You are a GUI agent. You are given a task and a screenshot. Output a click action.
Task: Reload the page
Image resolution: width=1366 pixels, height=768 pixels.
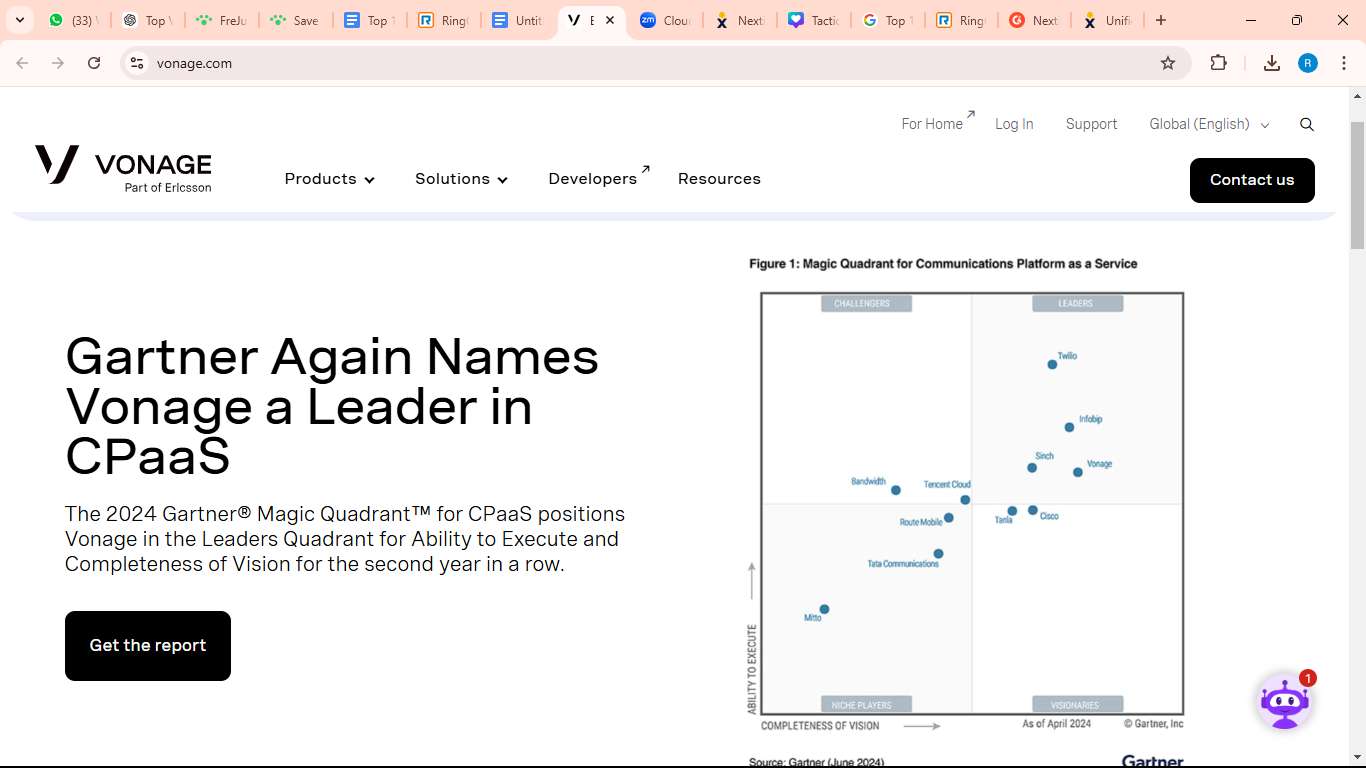tap(94, 63)
